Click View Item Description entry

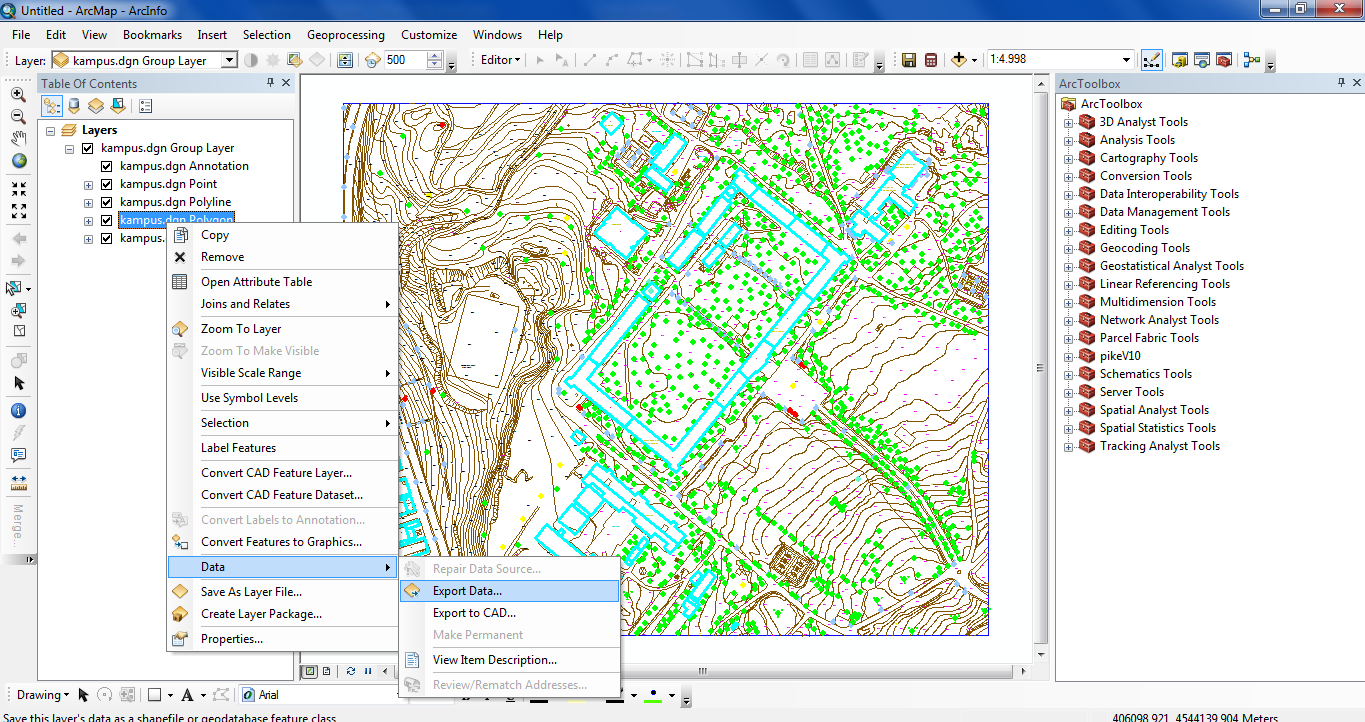point(509,660)
